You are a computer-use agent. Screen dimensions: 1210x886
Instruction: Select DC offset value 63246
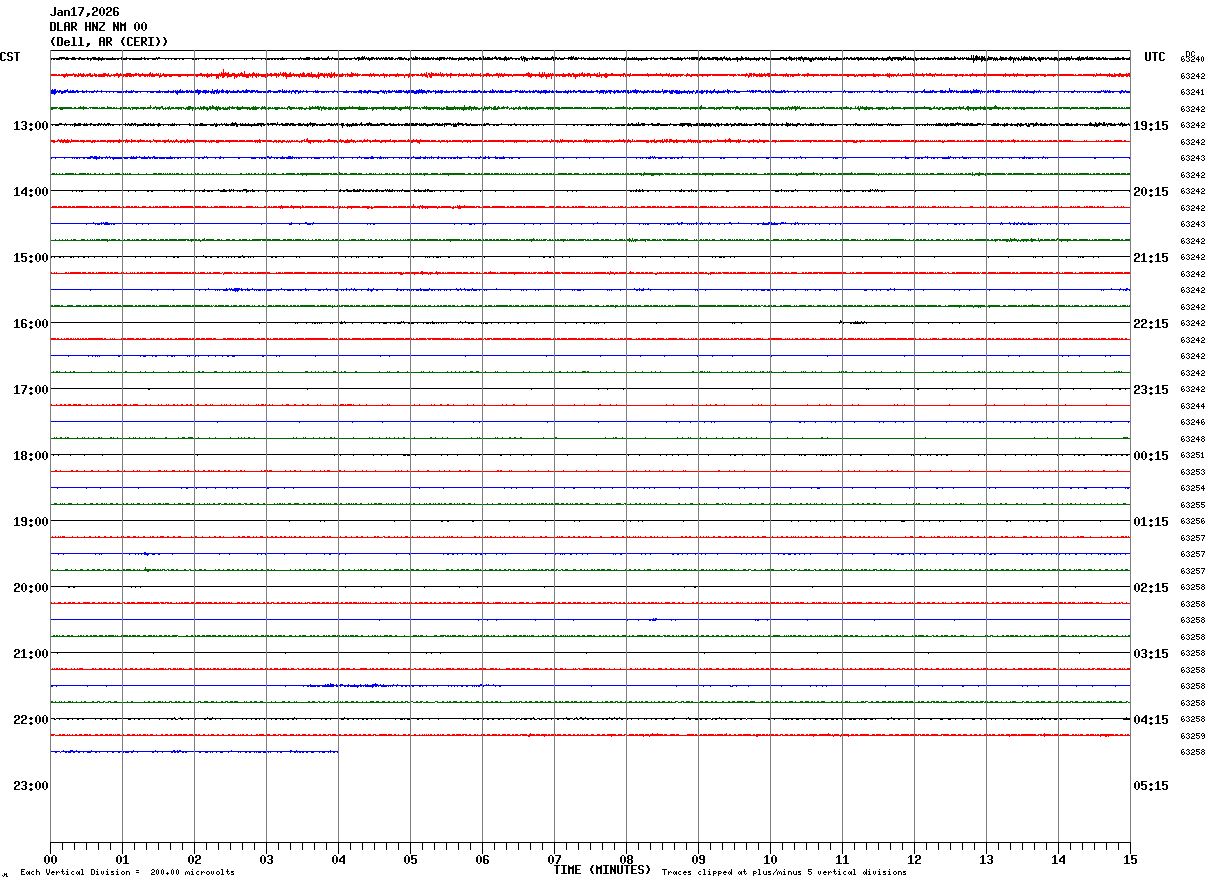(x=1192, y=423)
